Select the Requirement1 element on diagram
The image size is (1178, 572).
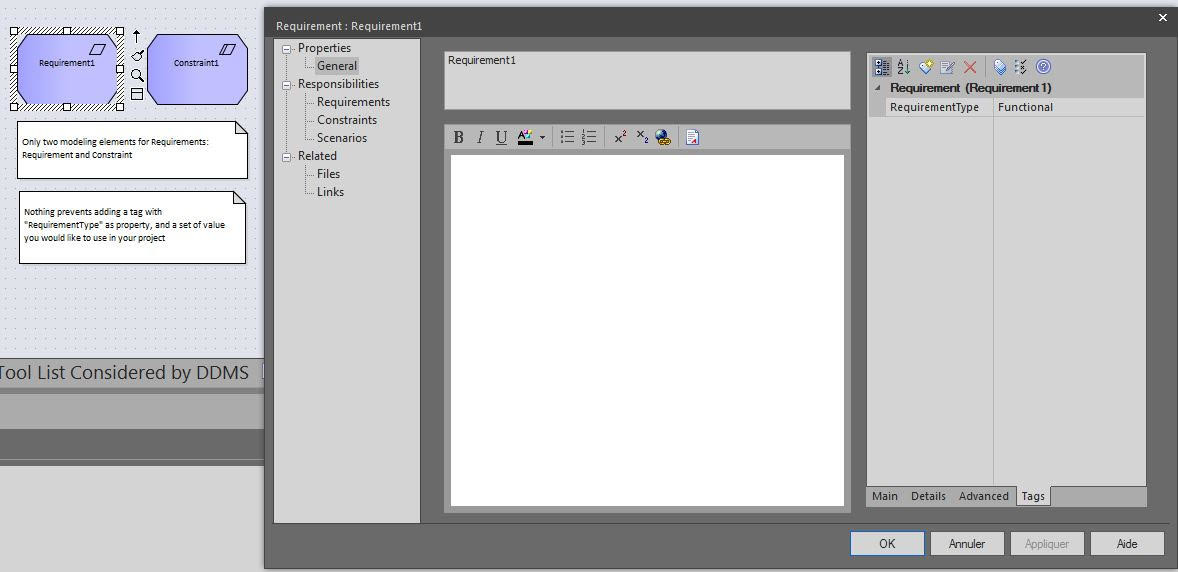tap(67, 69)
